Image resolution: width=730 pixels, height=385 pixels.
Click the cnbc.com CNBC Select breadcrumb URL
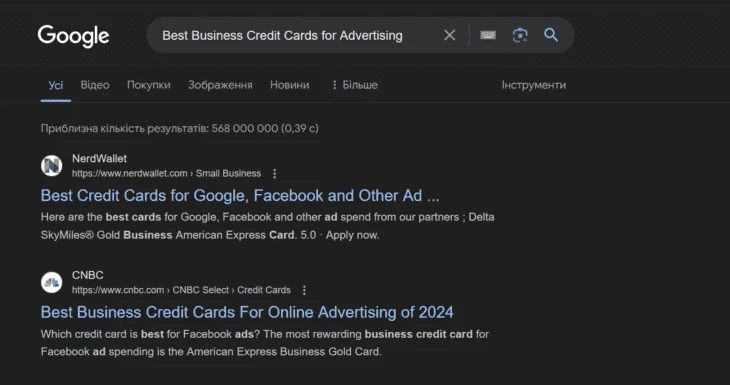(181, 290)
